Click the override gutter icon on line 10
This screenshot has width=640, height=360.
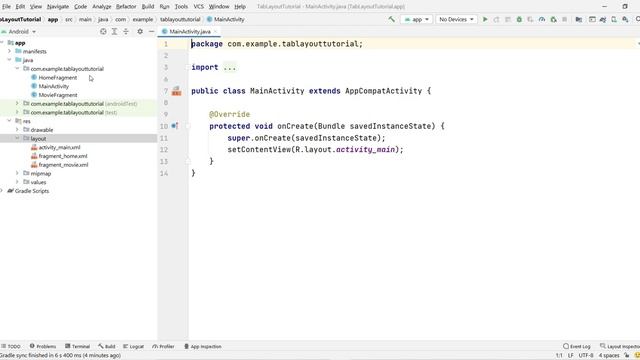tap(175, 126)
